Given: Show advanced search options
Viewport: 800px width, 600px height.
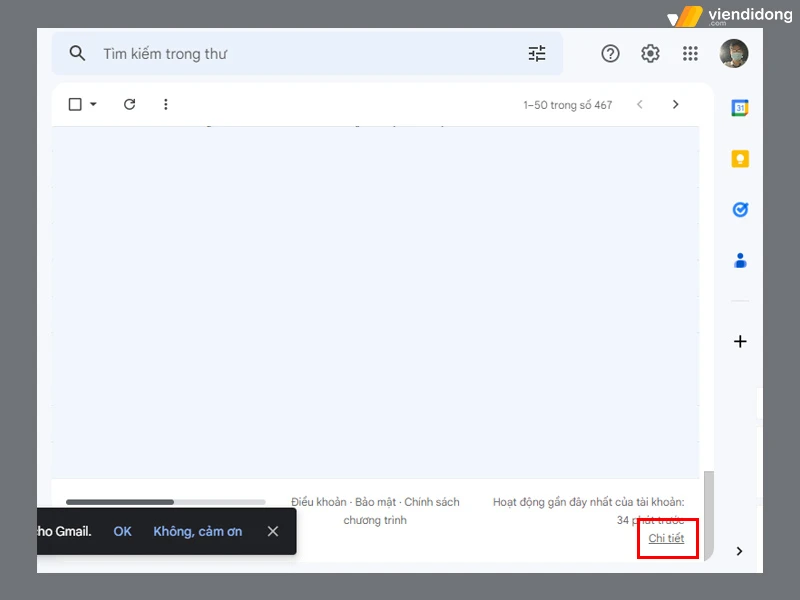Looking at the screenshot, I should click(x=537, y=53).
